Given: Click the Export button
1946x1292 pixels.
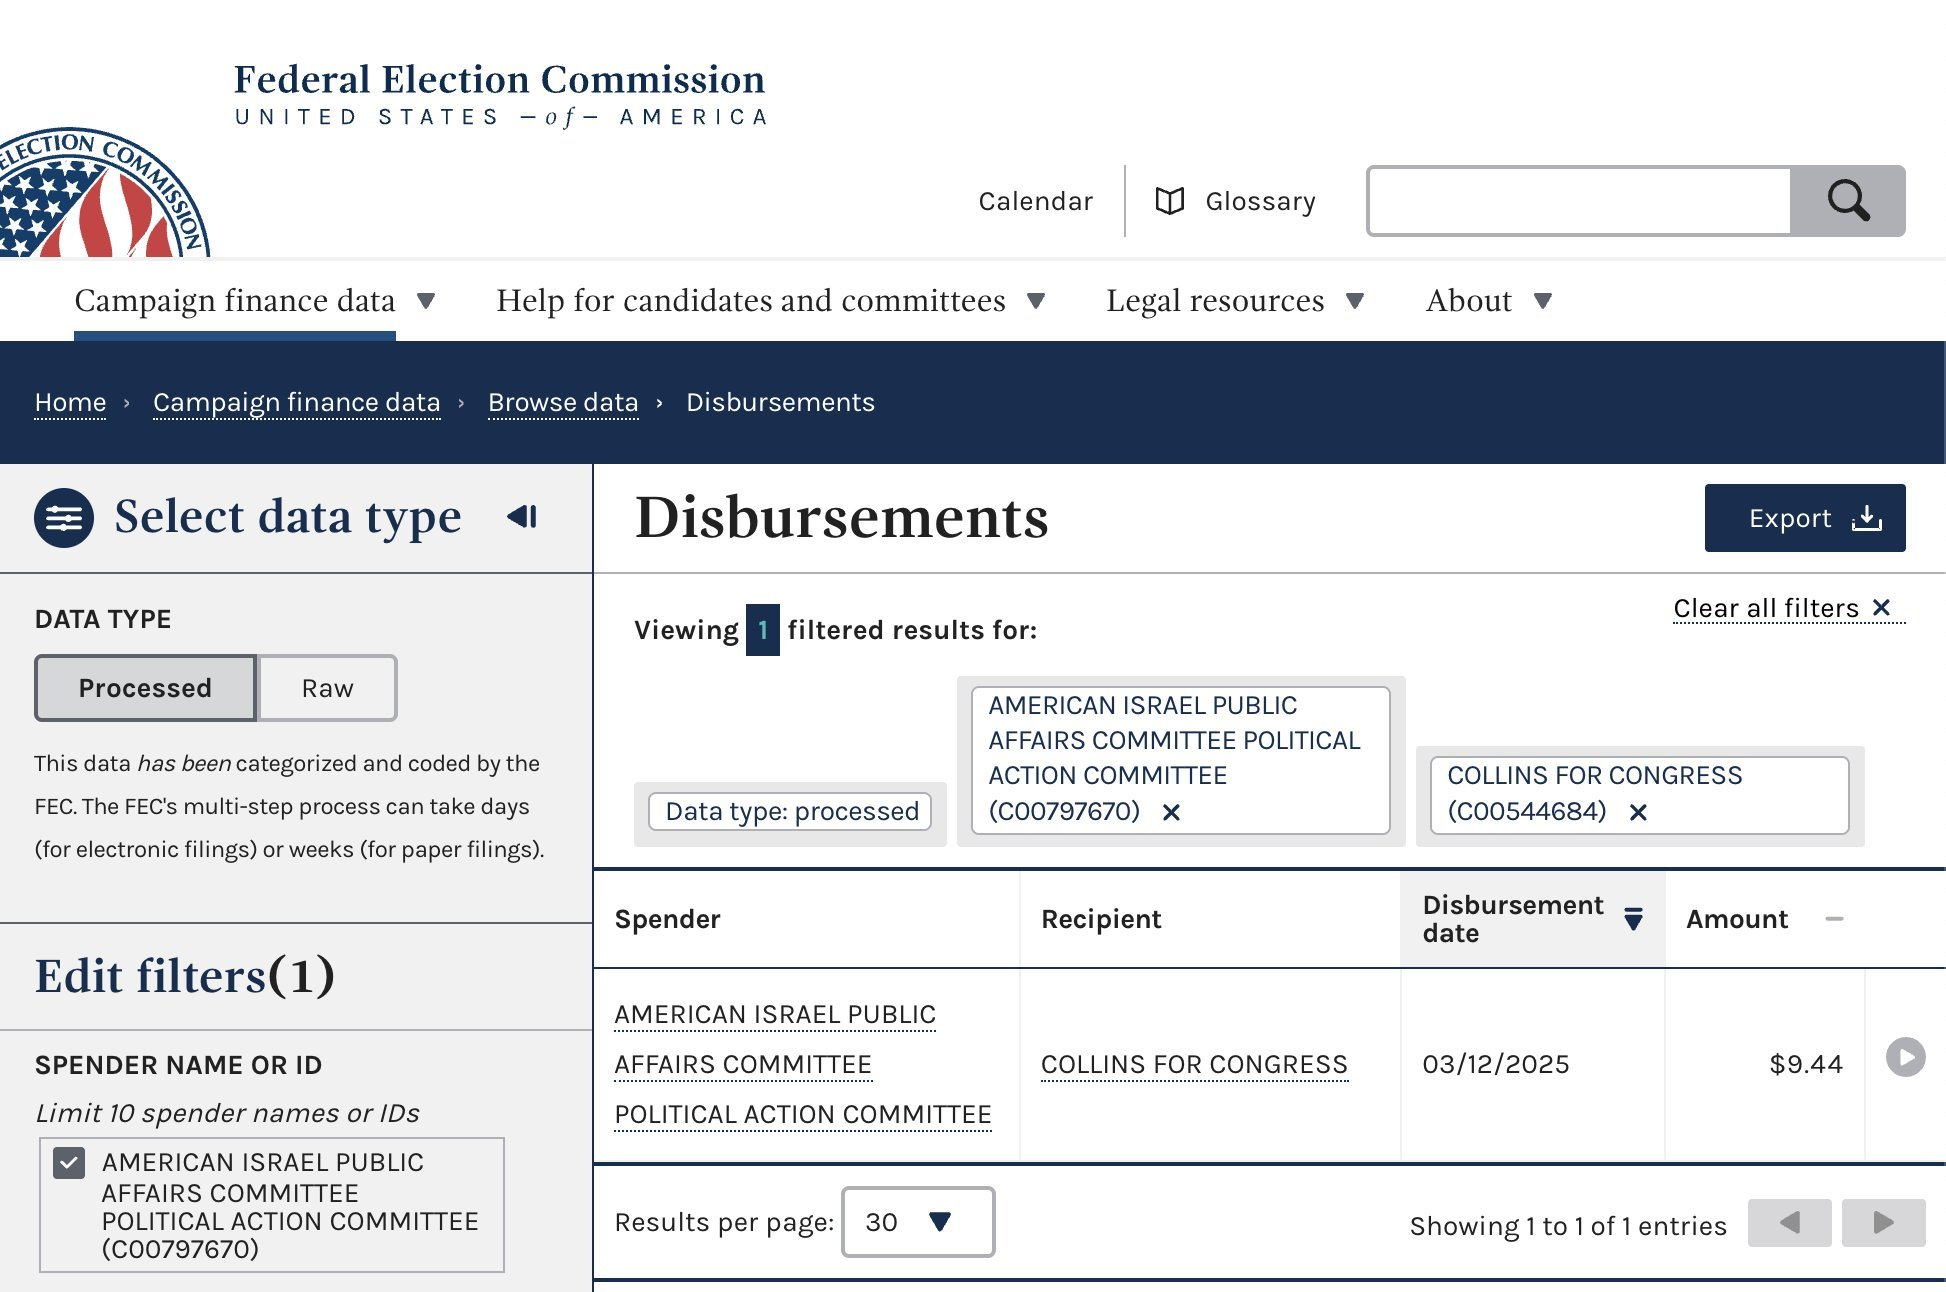Looking at the screenshot, I should [1804, 518].
